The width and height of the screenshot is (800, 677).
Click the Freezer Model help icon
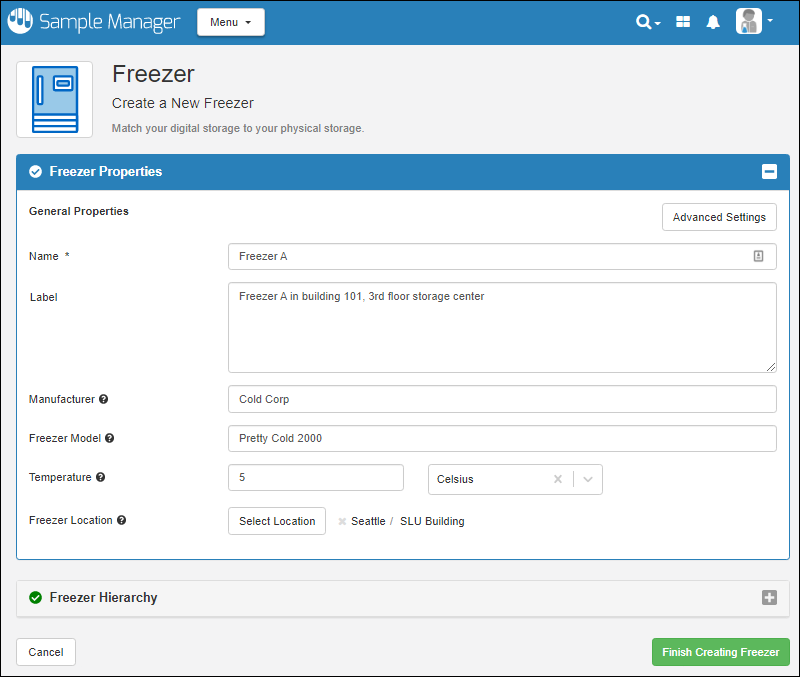coord(110,438)
